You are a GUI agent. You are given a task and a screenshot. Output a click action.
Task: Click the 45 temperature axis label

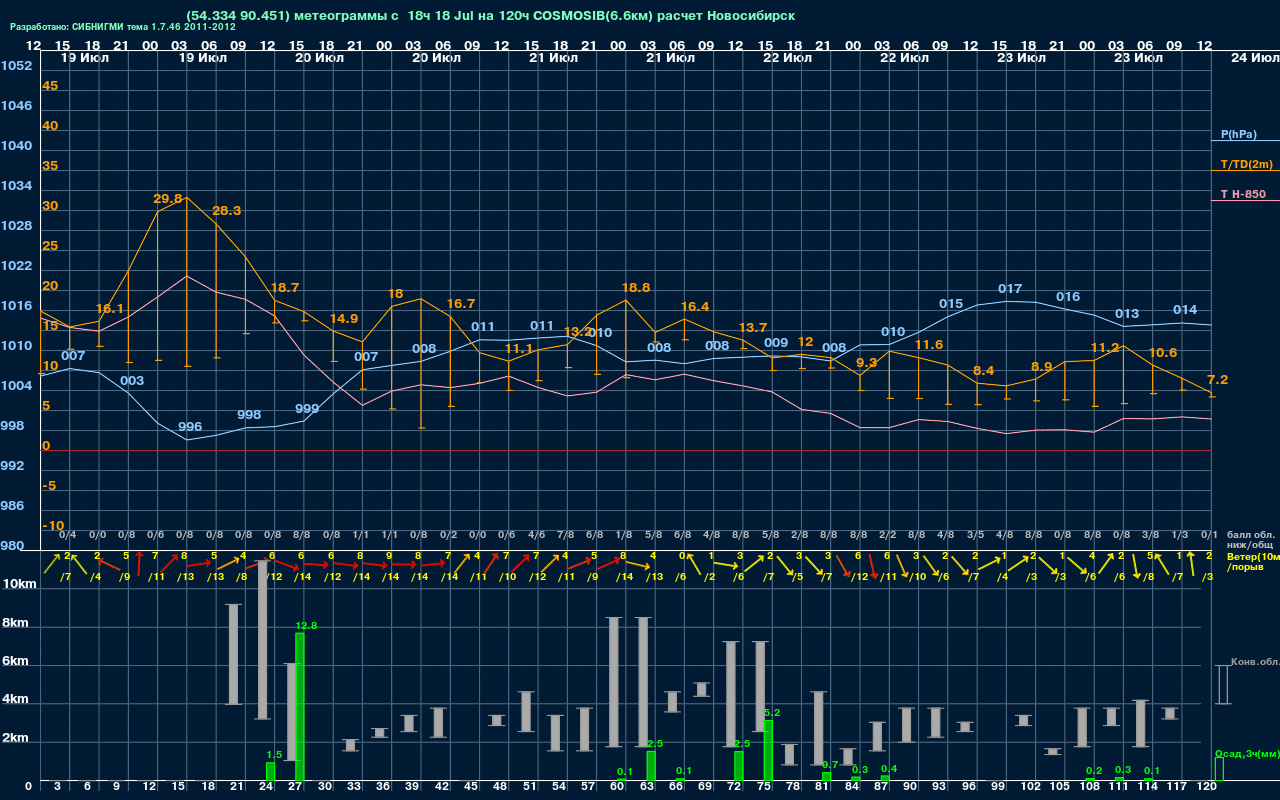(50, 86)
